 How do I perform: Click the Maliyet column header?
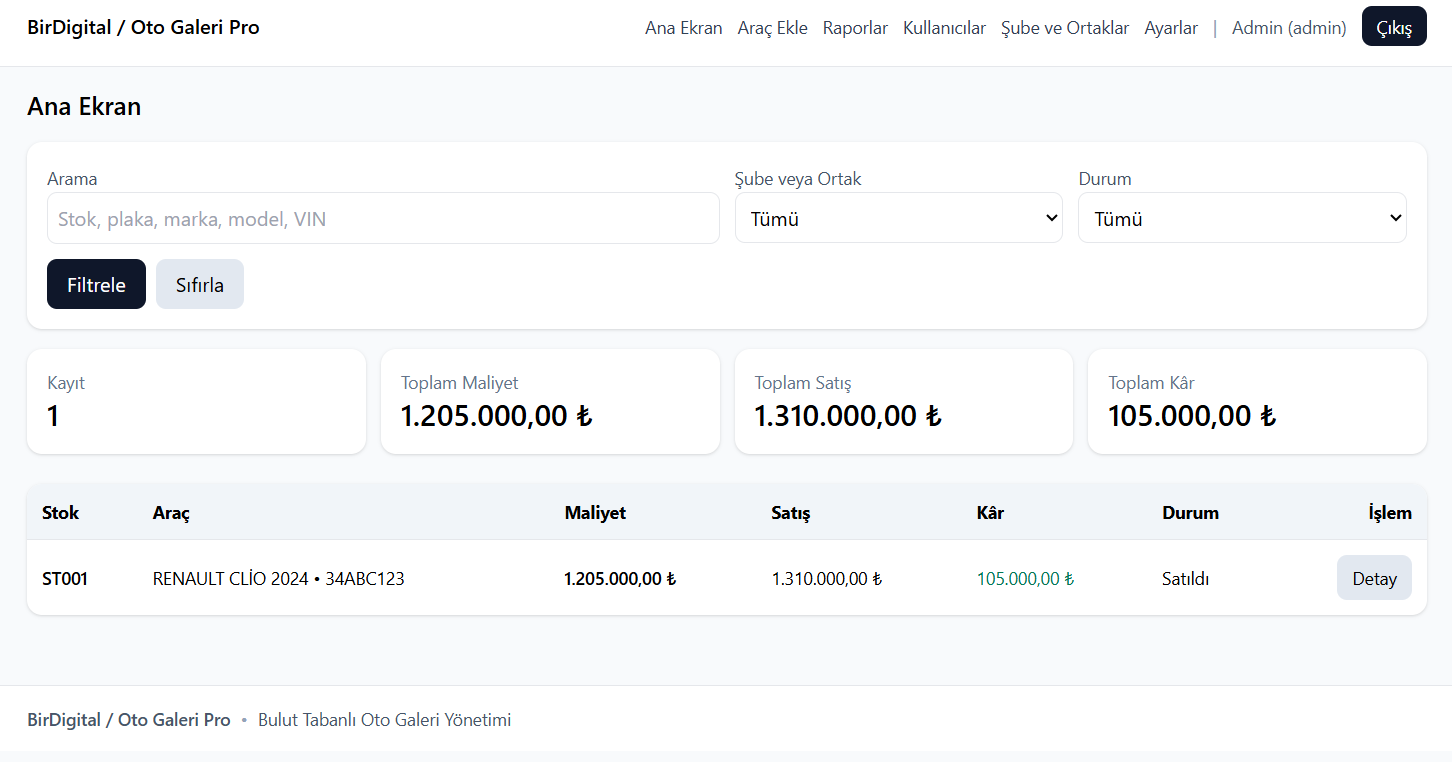pos(595,513)
